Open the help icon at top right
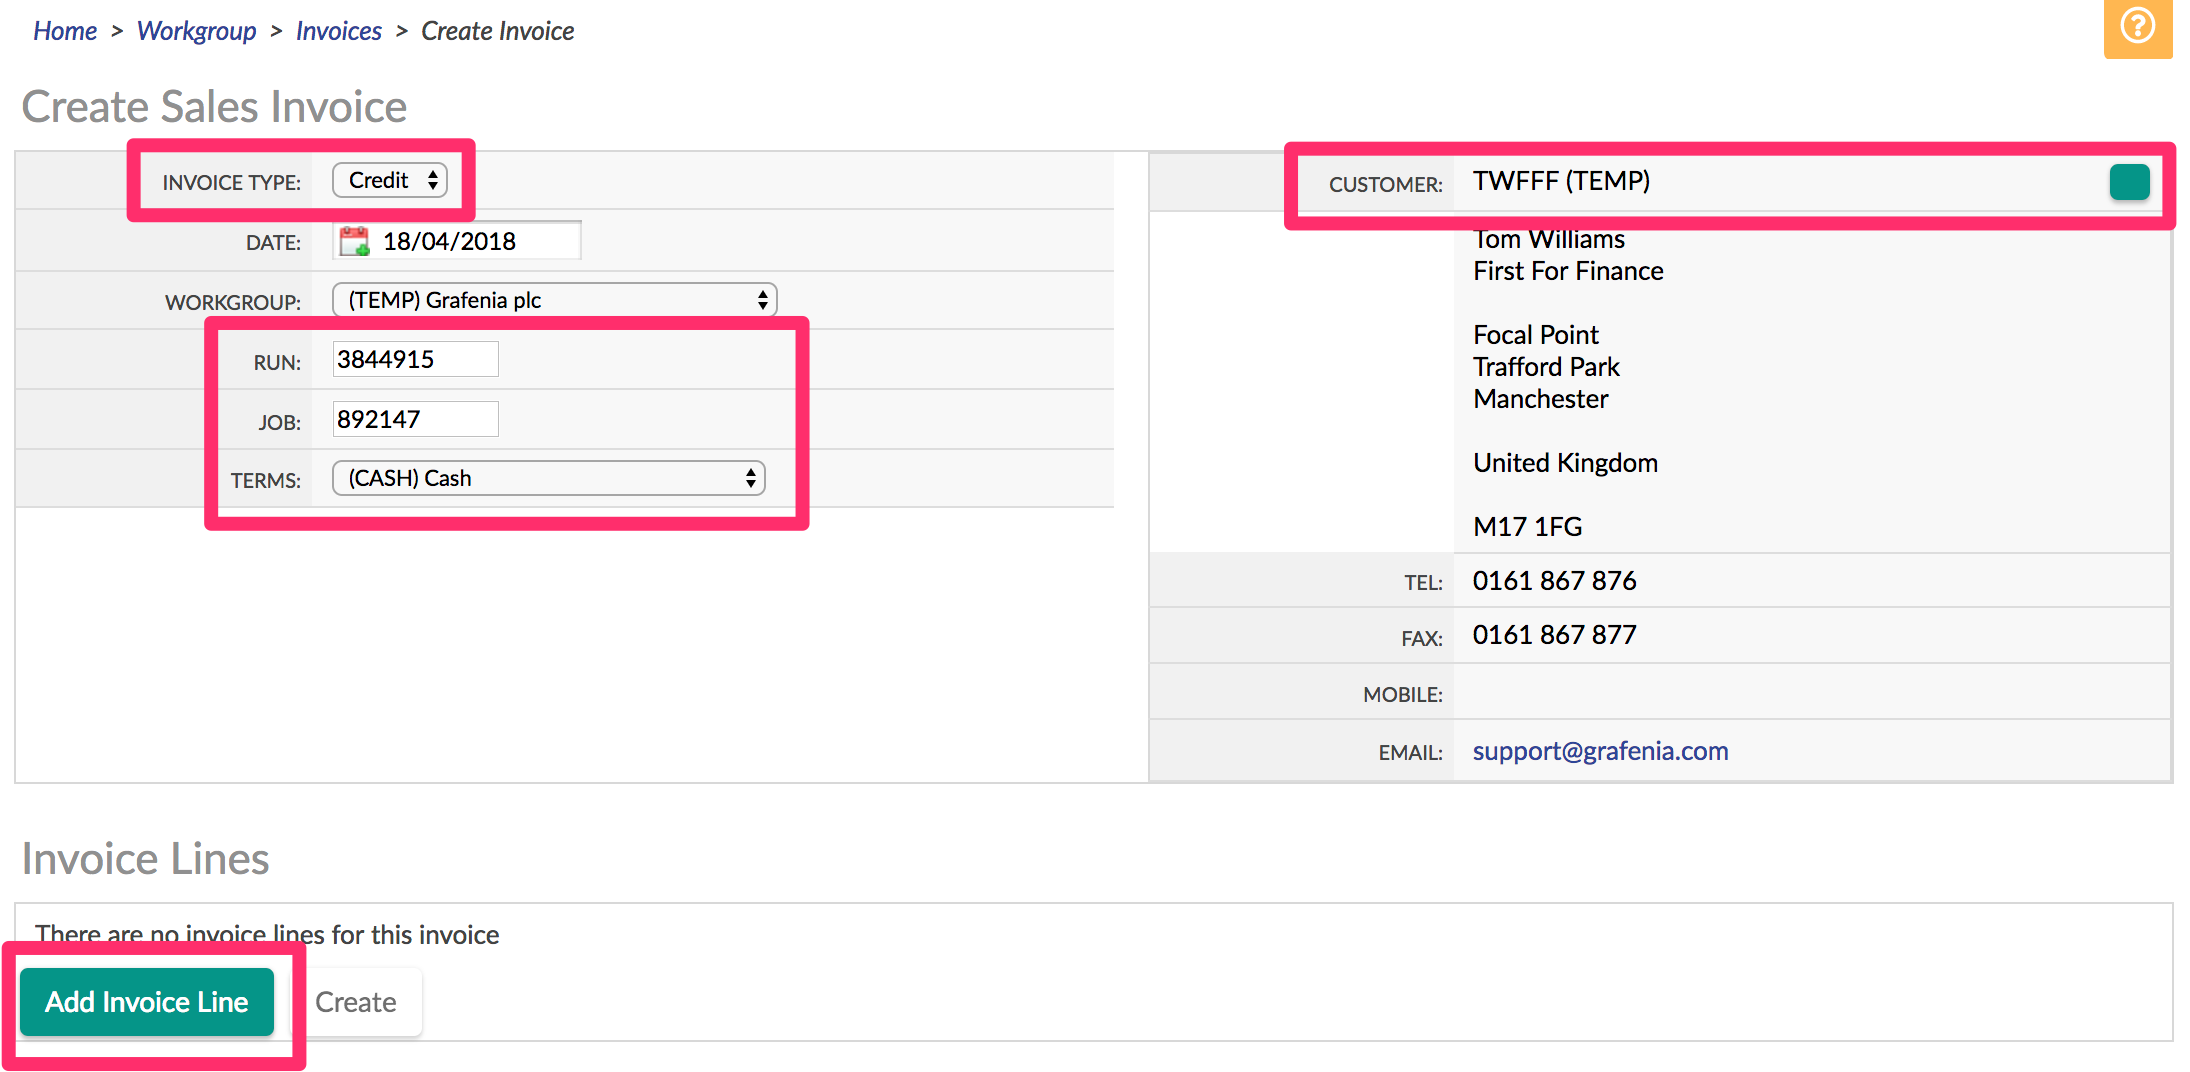This screenshot has height=1072, width=2190. (2137, 28)
